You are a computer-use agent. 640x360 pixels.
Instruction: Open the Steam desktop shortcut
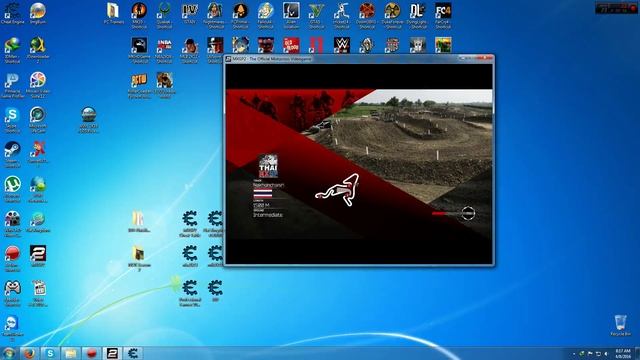coord(12,154)
